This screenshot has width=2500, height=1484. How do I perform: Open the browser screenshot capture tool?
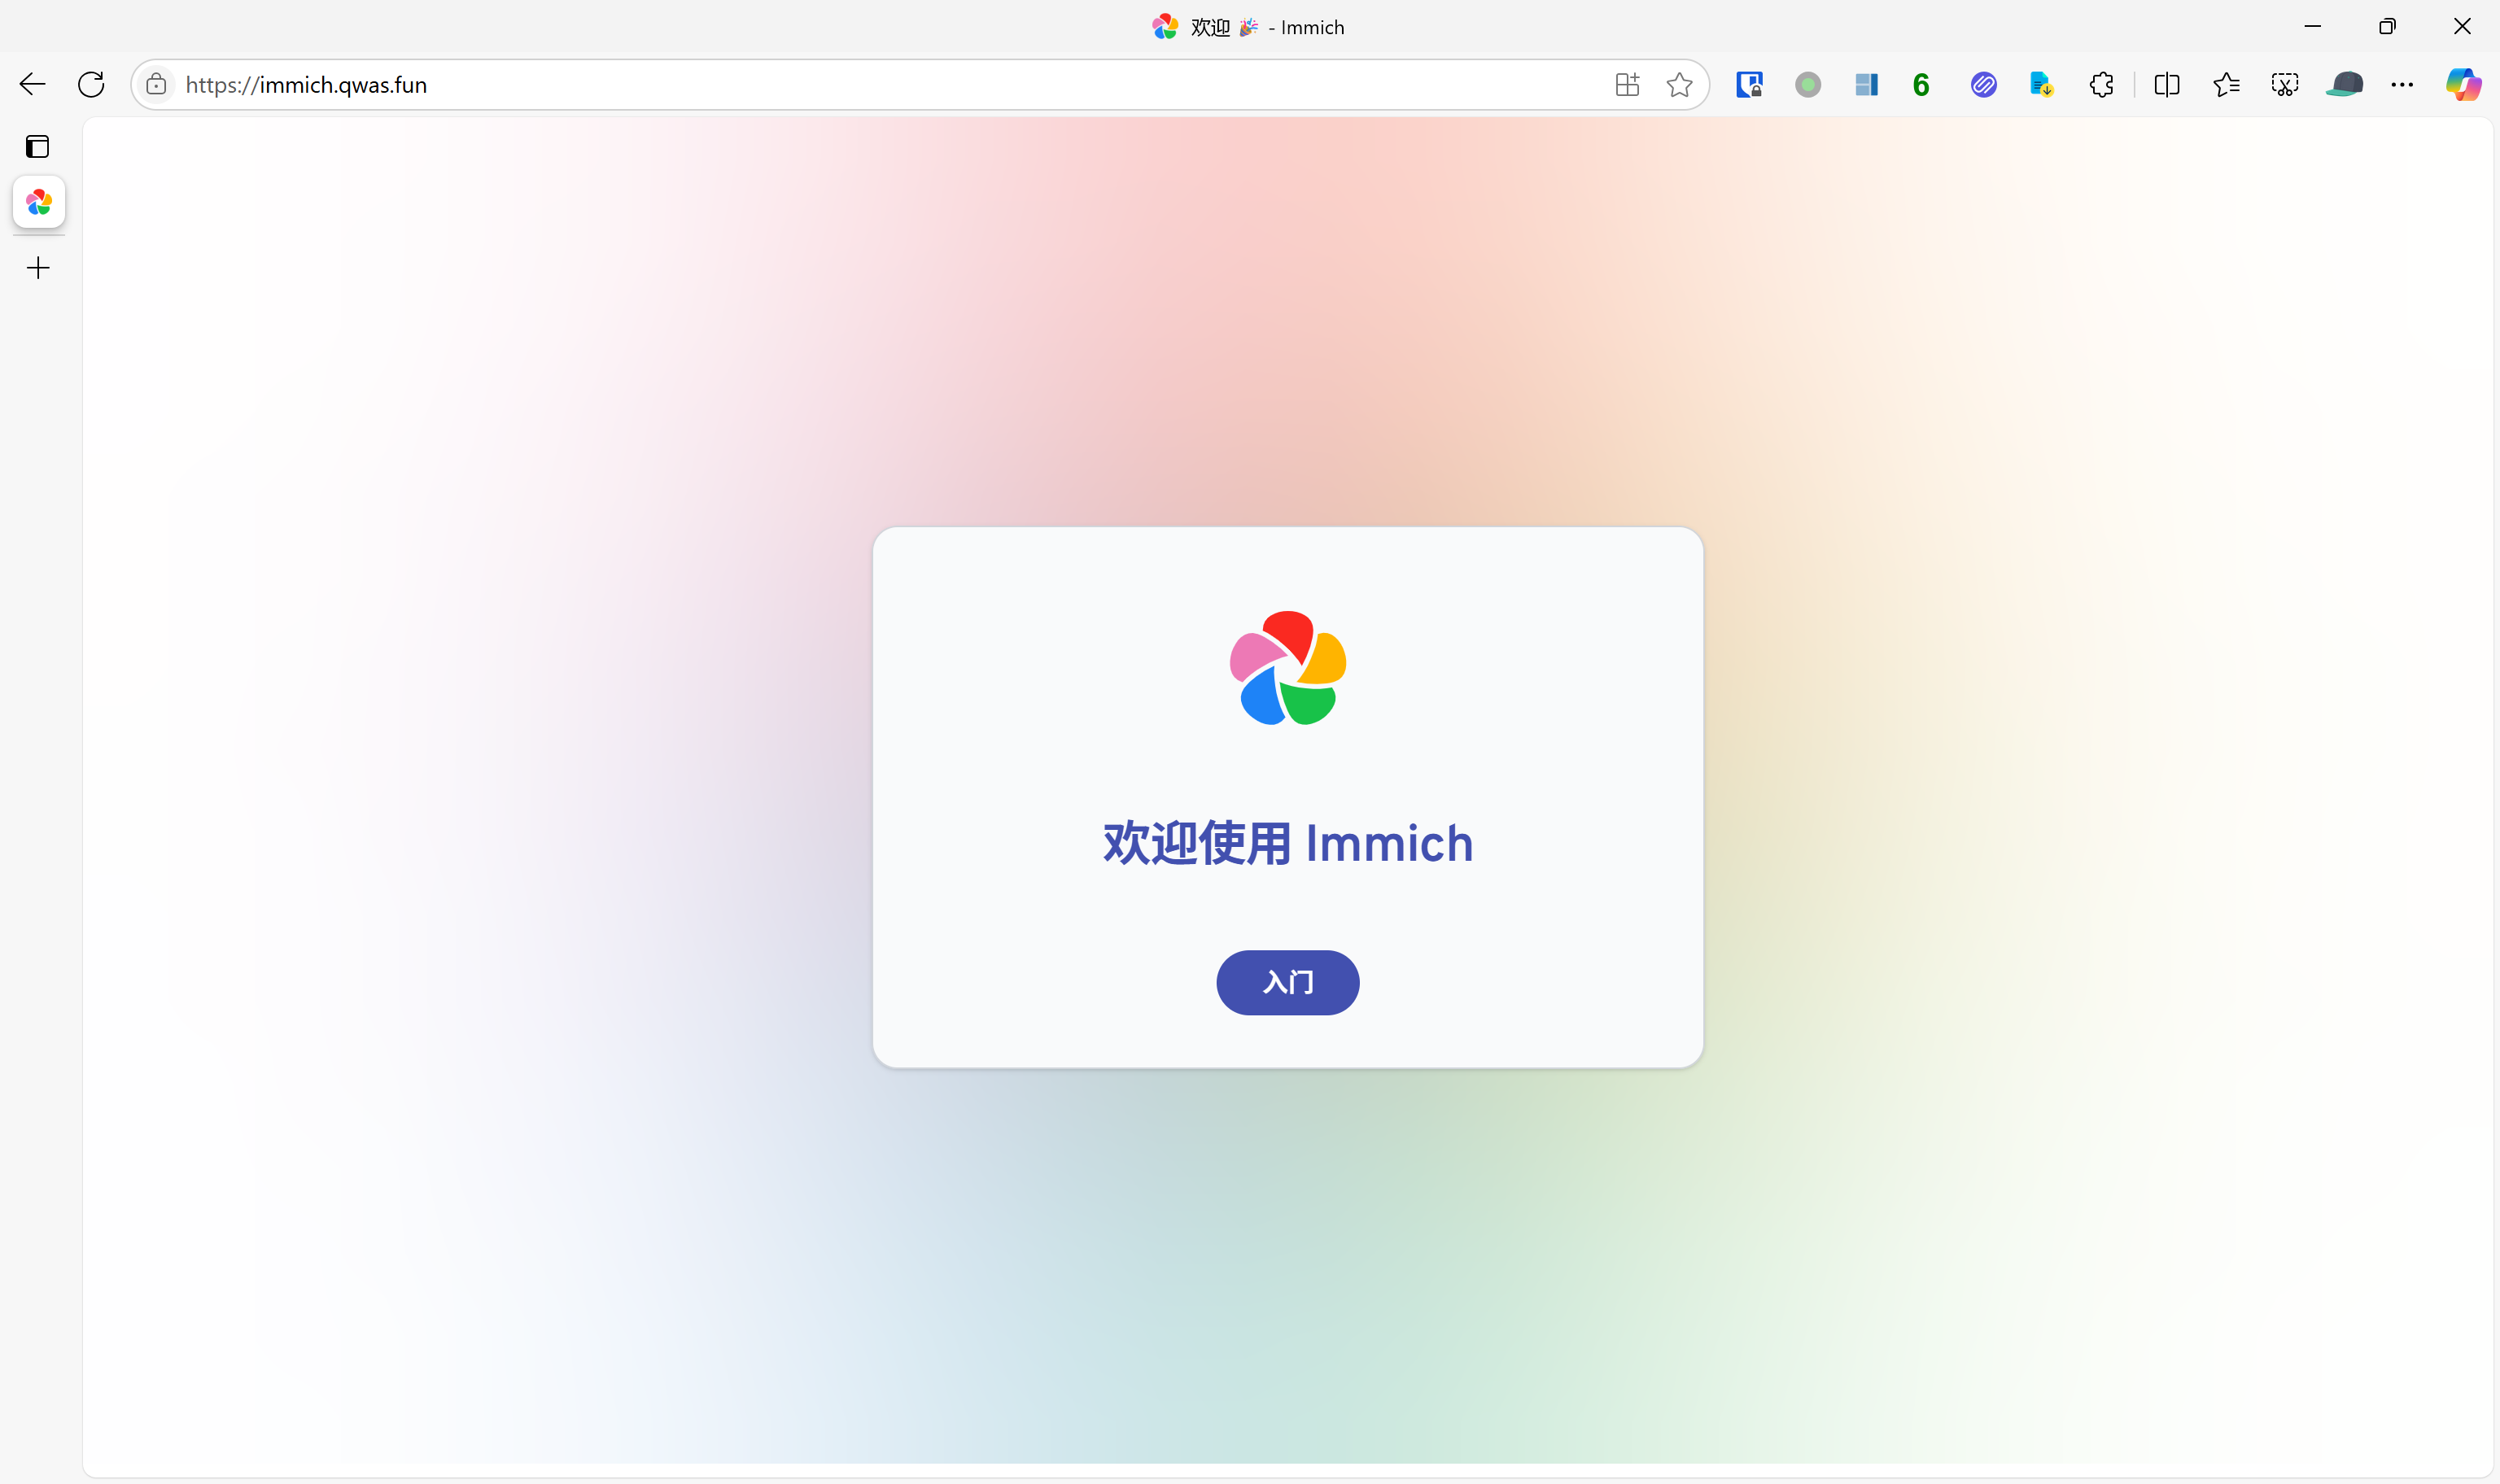(x=2286, y=84)
